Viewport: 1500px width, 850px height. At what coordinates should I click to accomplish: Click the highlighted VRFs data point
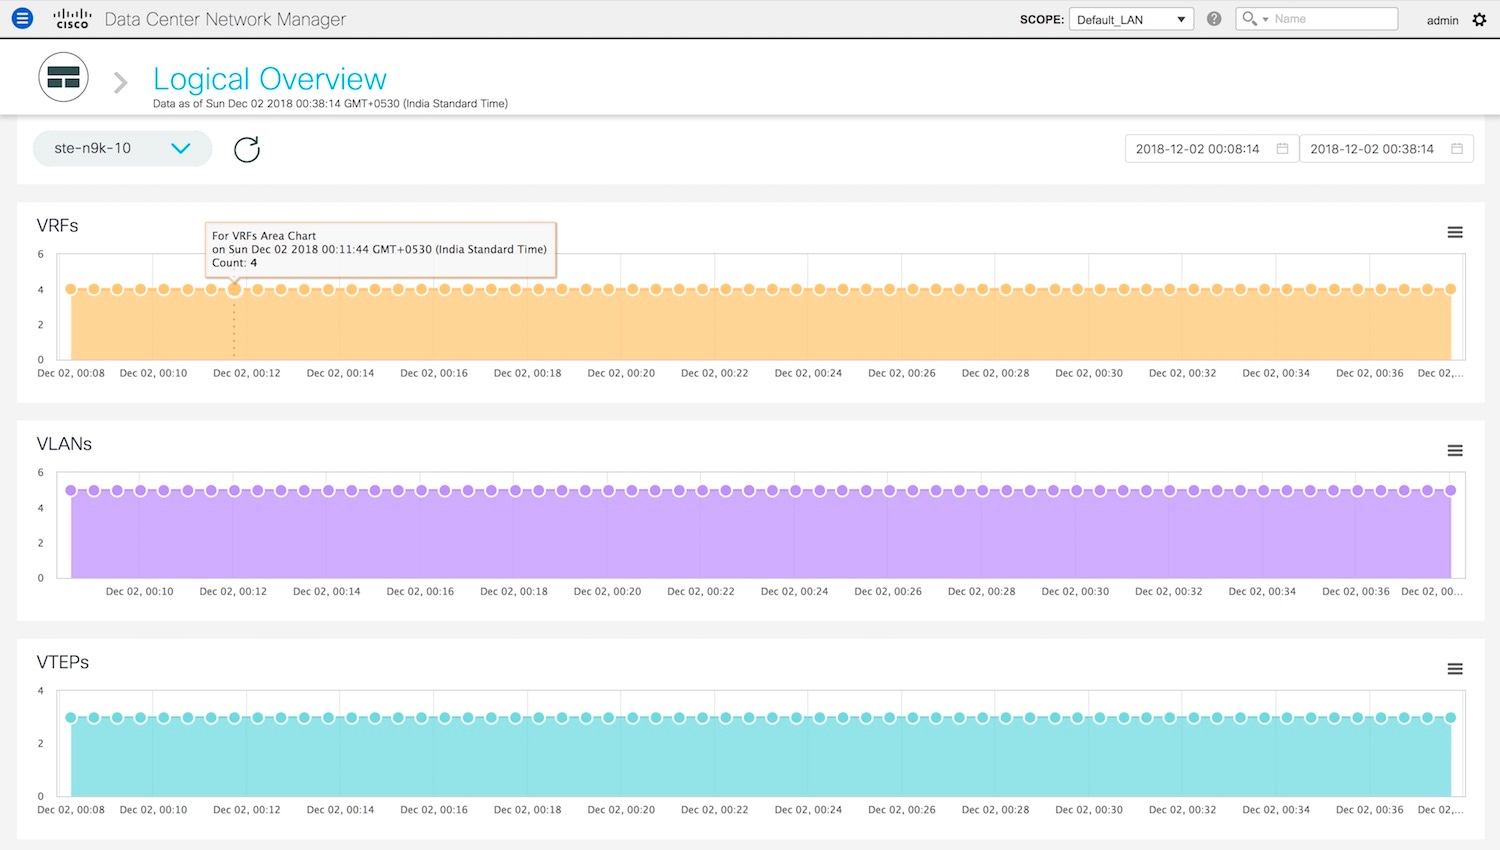(234, 289)
